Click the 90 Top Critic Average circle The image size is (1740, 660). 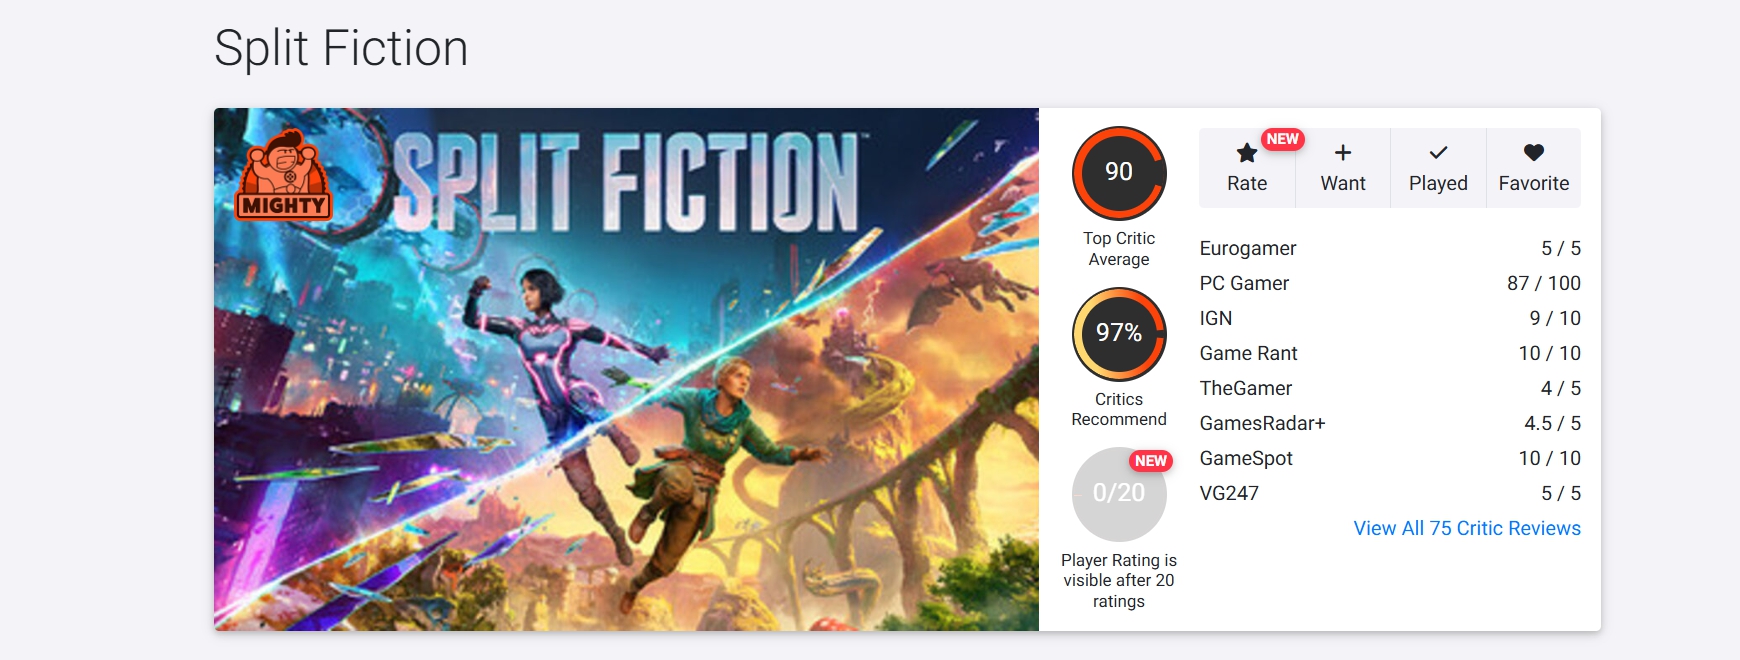(x=1119, y=173)
